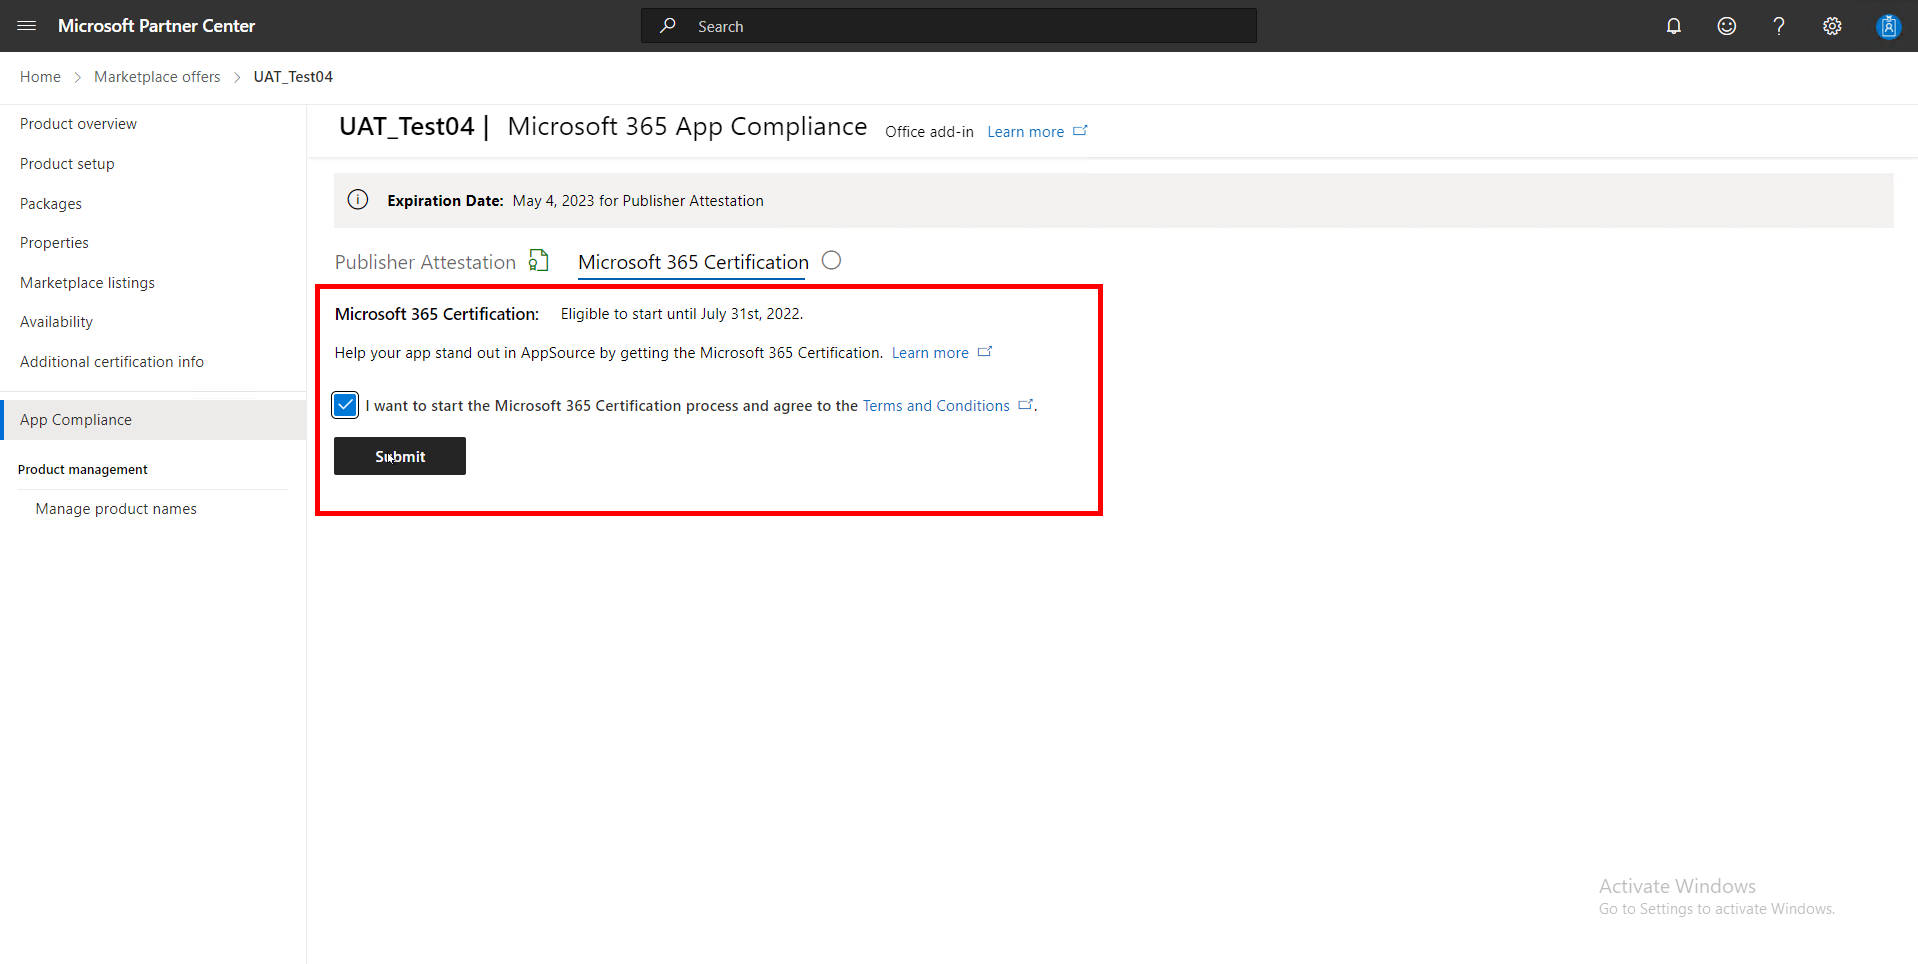
Task: Click the search magnifier icon
Action: click(668, 26)
